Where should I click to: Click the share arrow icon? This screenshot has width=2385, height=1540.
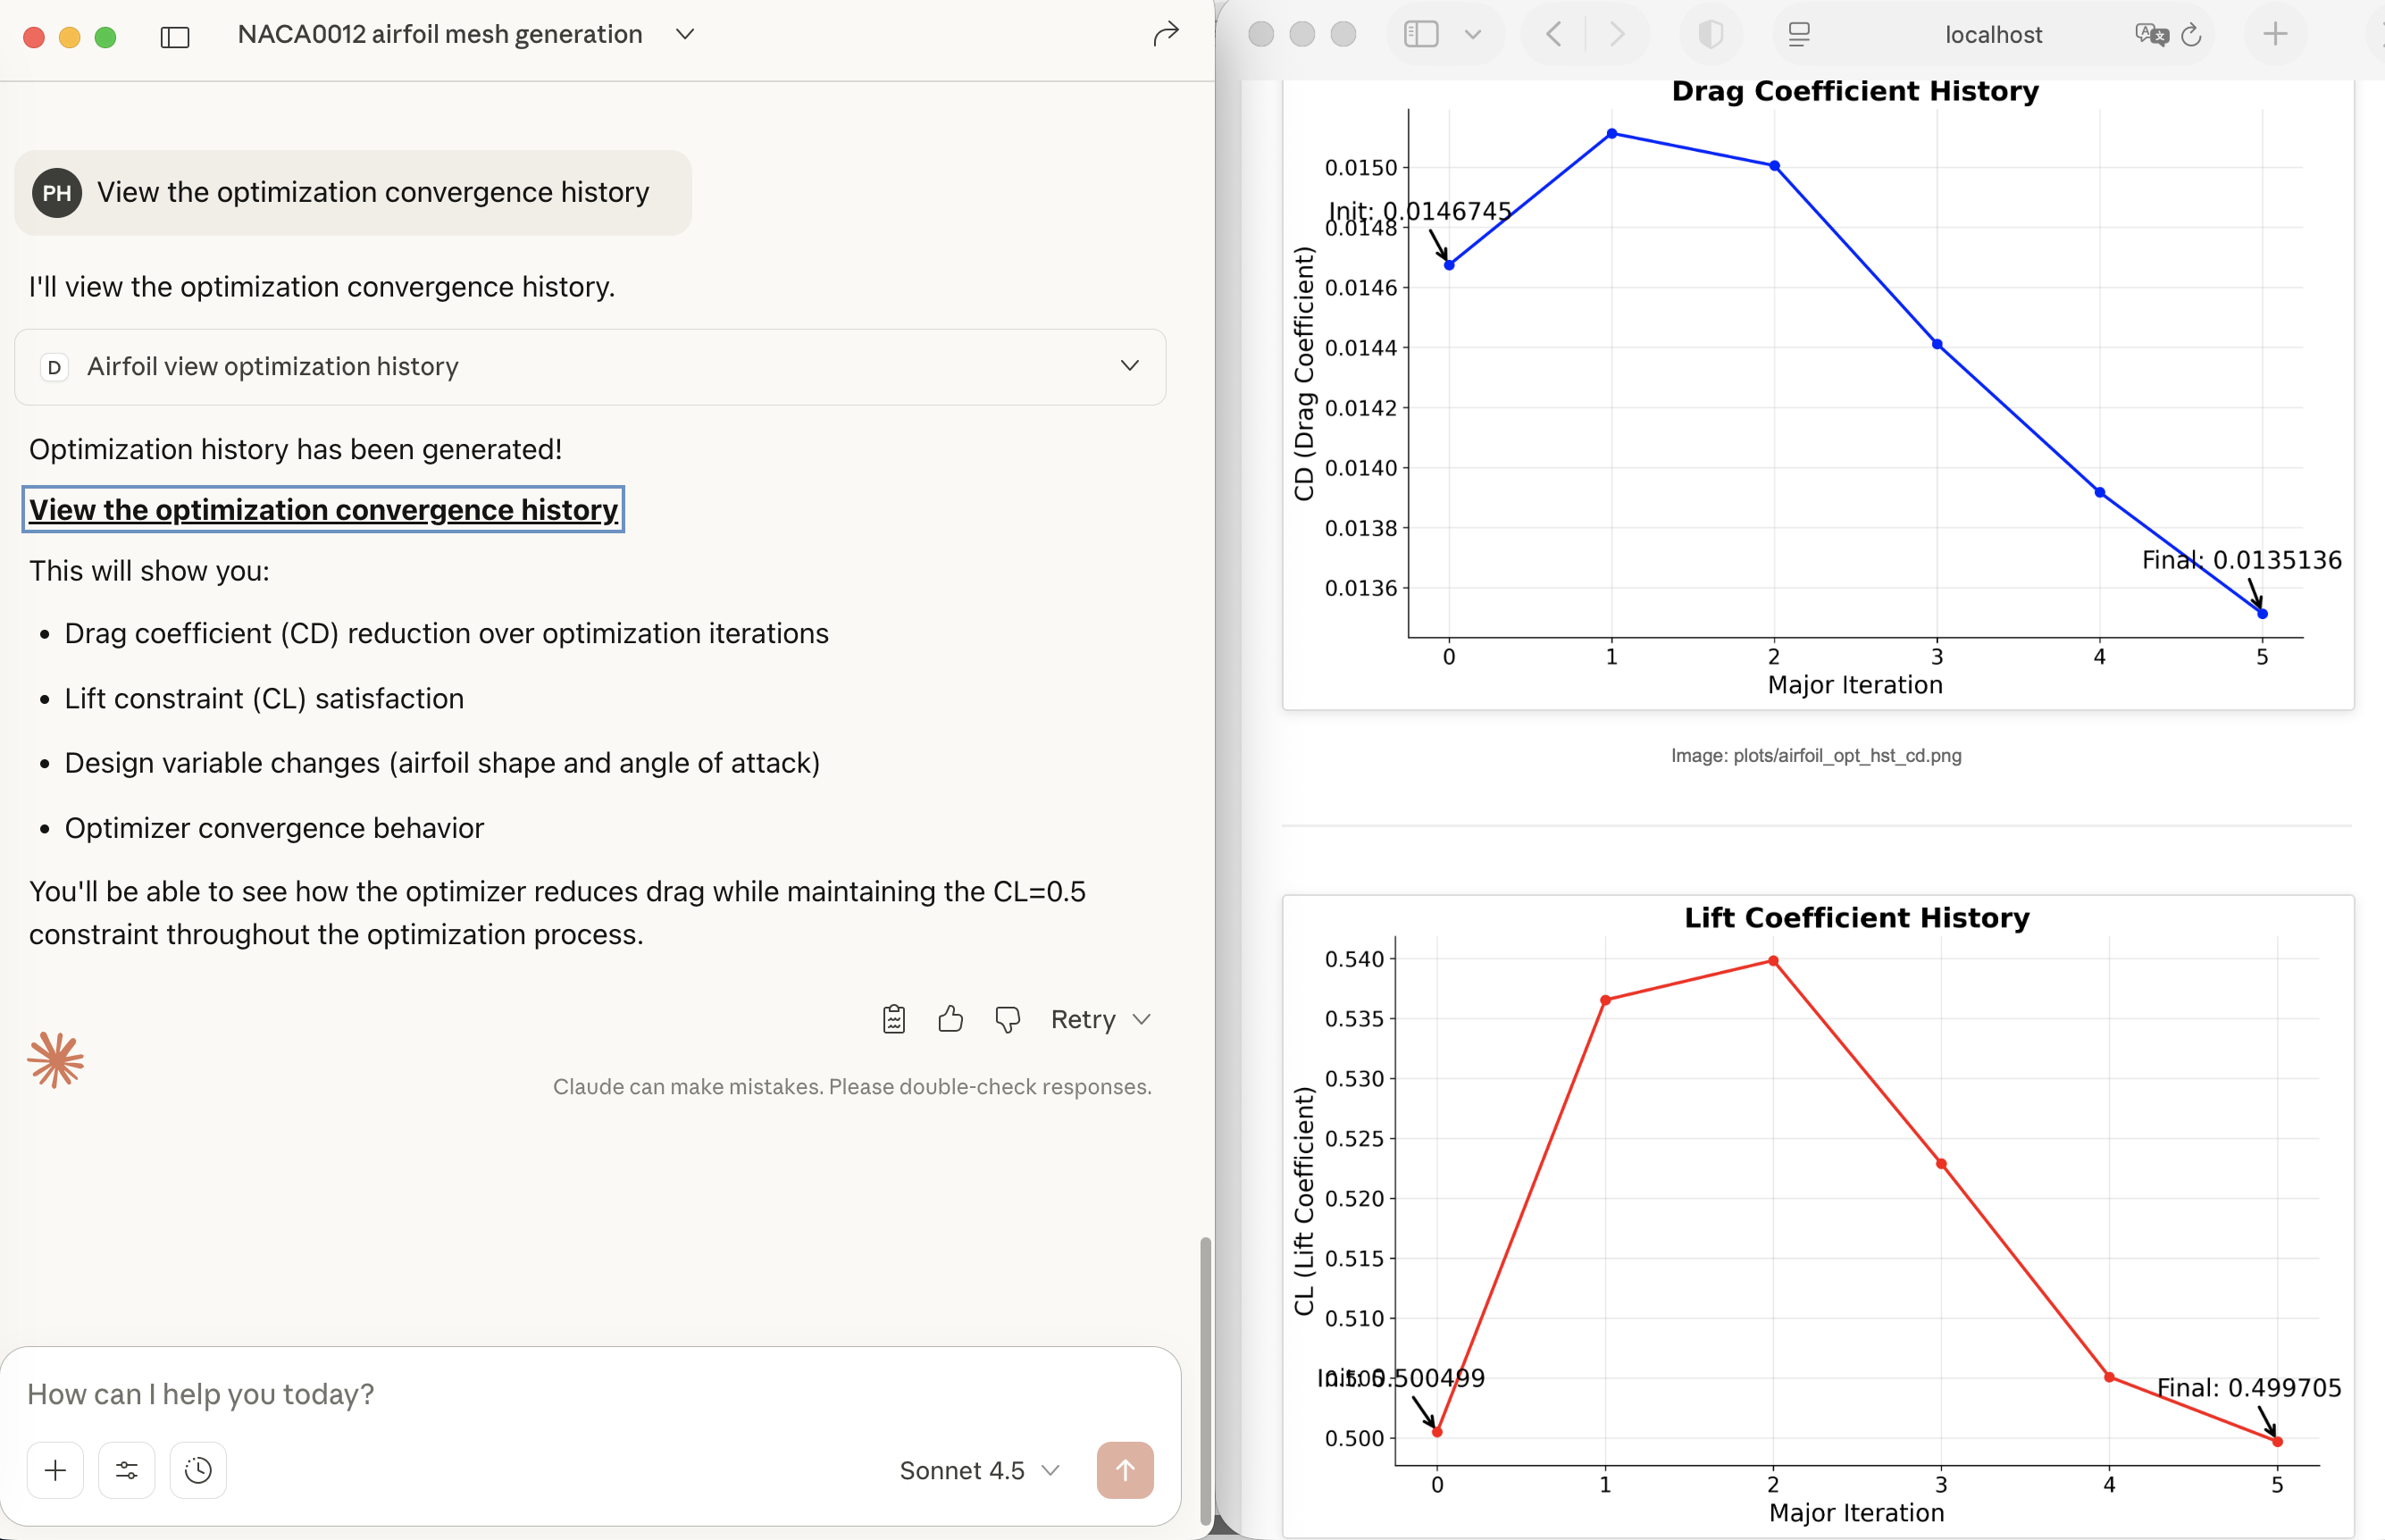(x=1166, y=35)
